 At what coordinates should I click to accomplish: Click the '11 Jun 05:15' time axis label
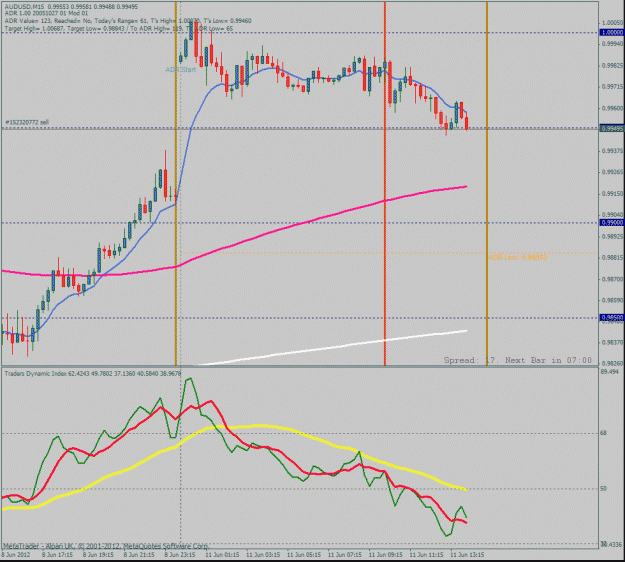[x=304, y=555]
